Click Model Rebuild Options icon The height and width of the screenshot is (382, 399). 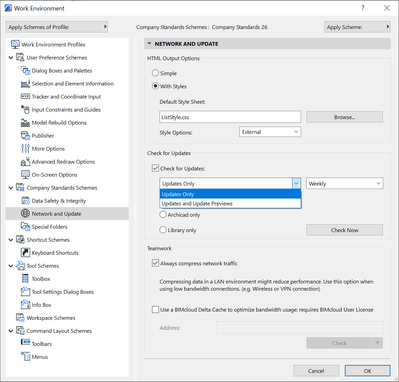coord(25,123)
